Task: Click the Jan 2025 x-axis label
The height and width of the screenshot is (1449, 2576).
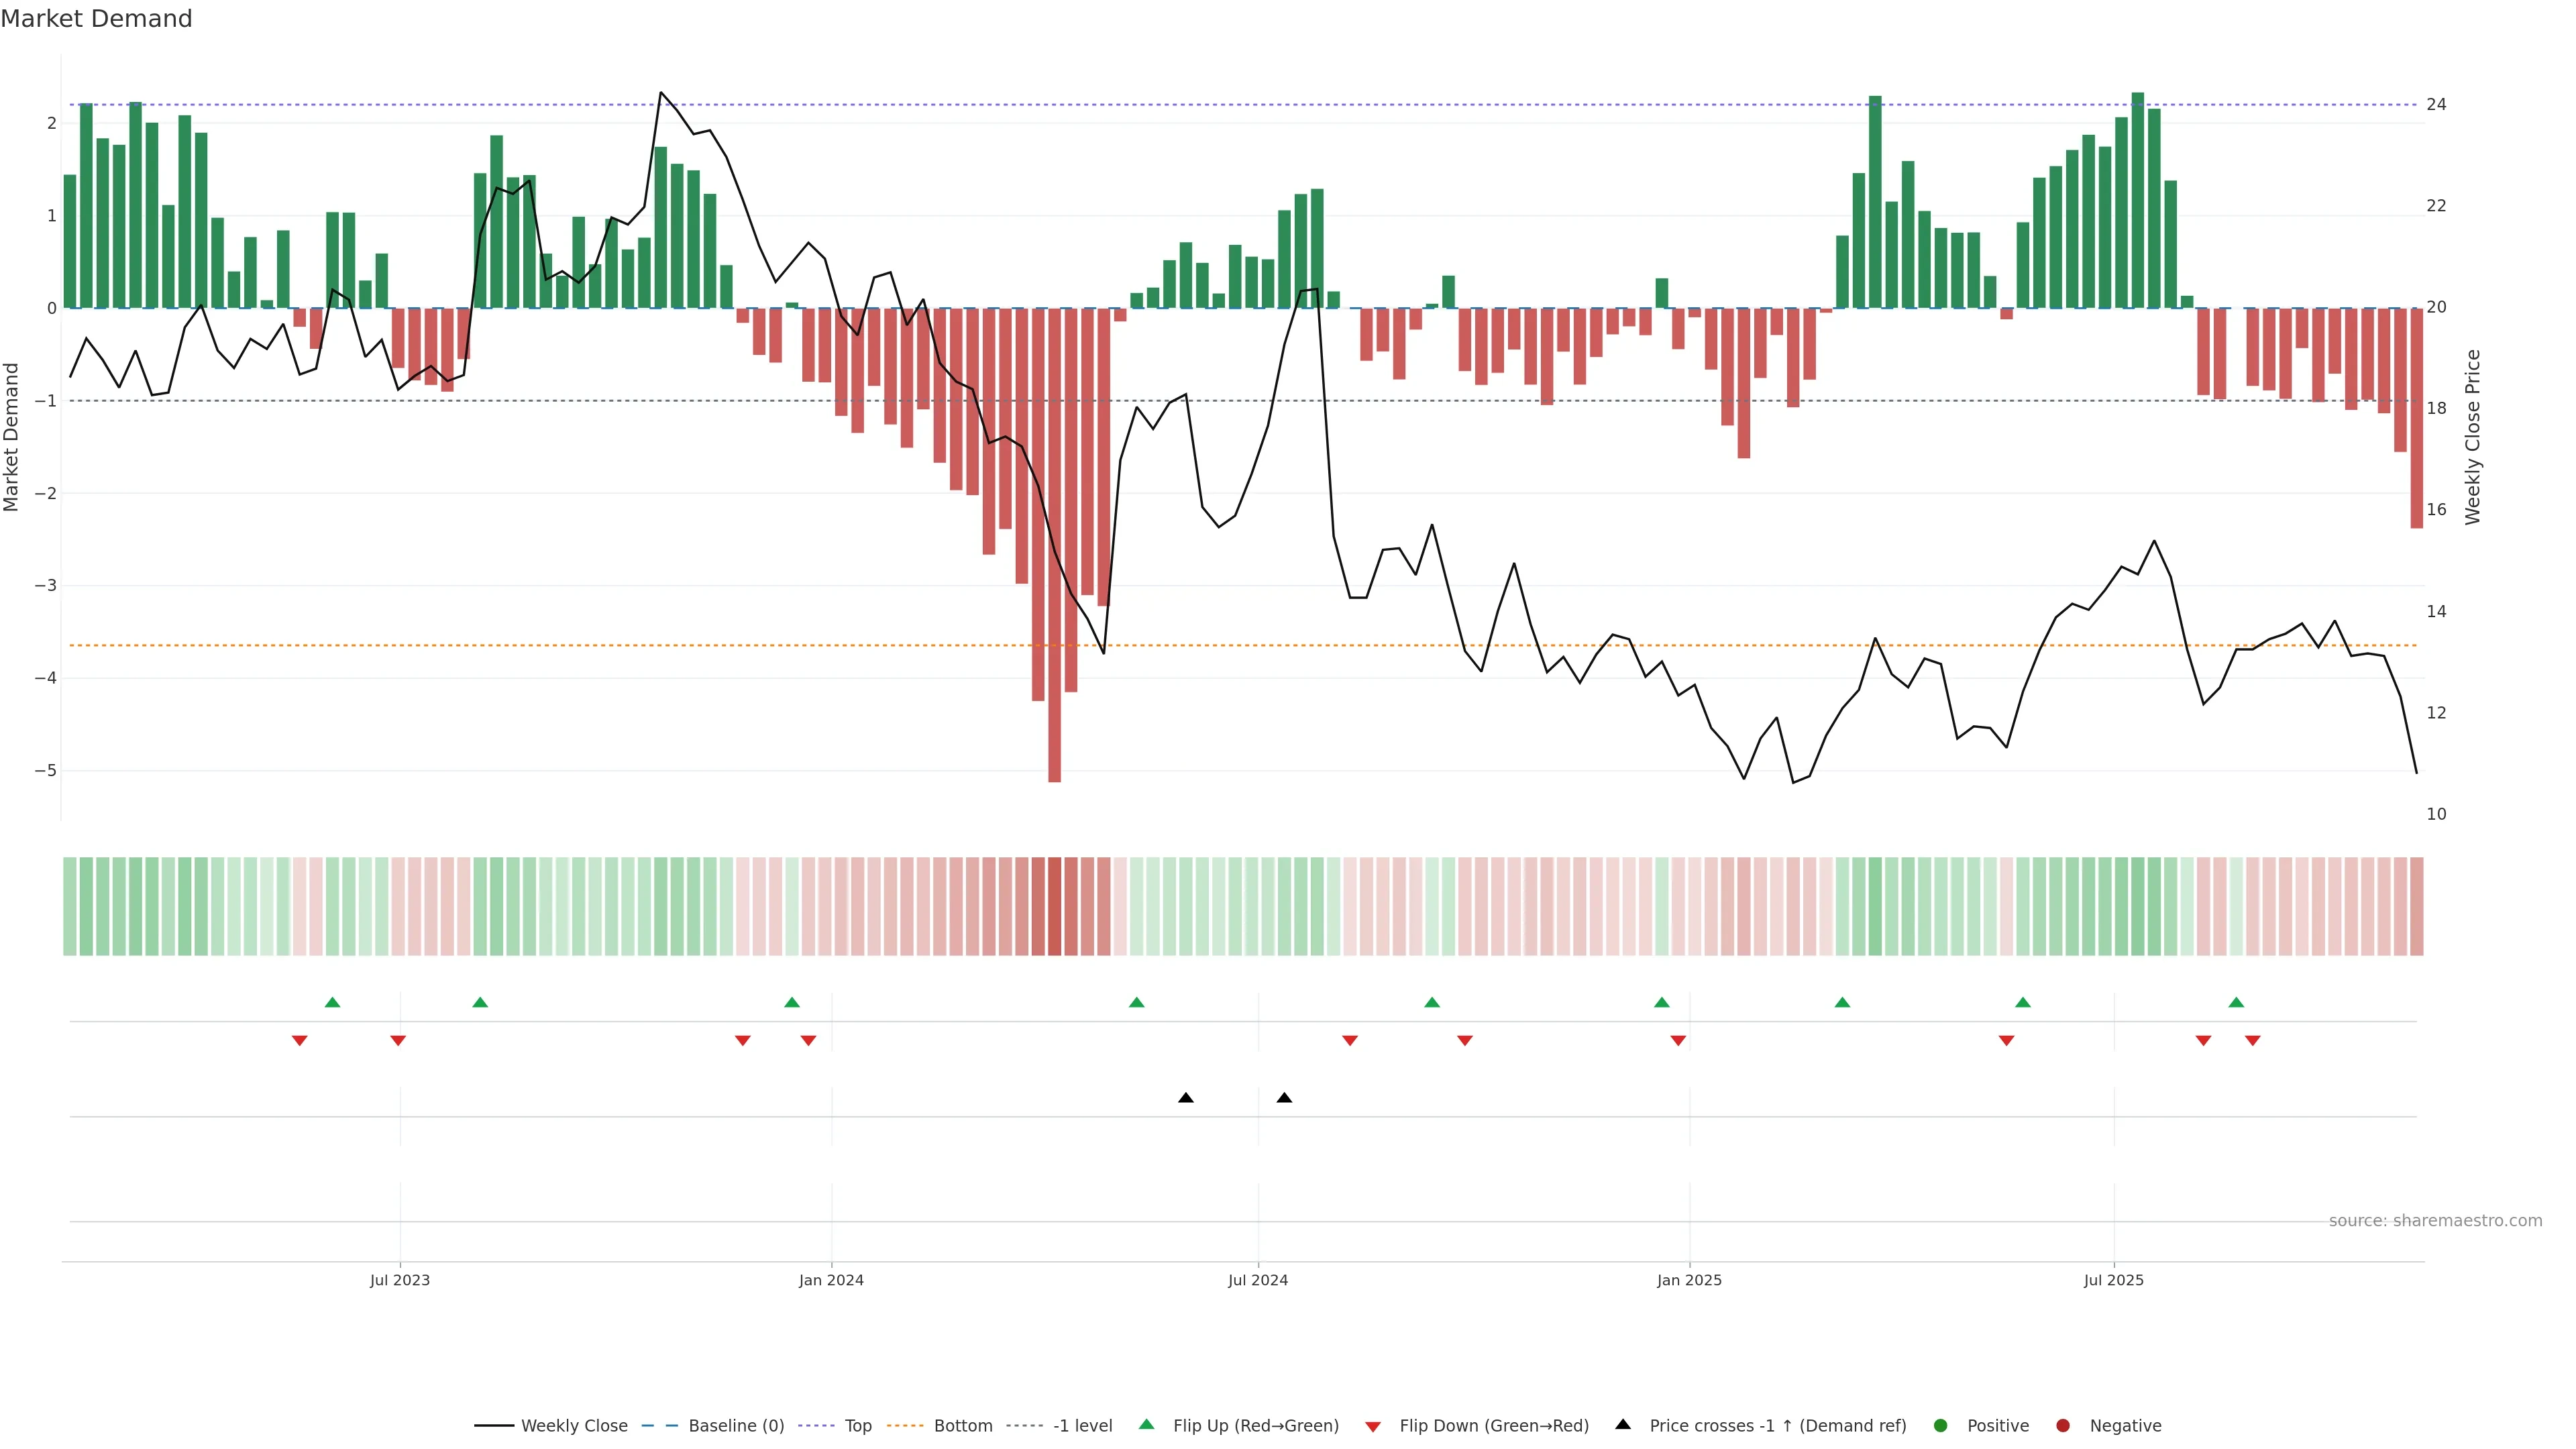Action: [1689, 1281]
